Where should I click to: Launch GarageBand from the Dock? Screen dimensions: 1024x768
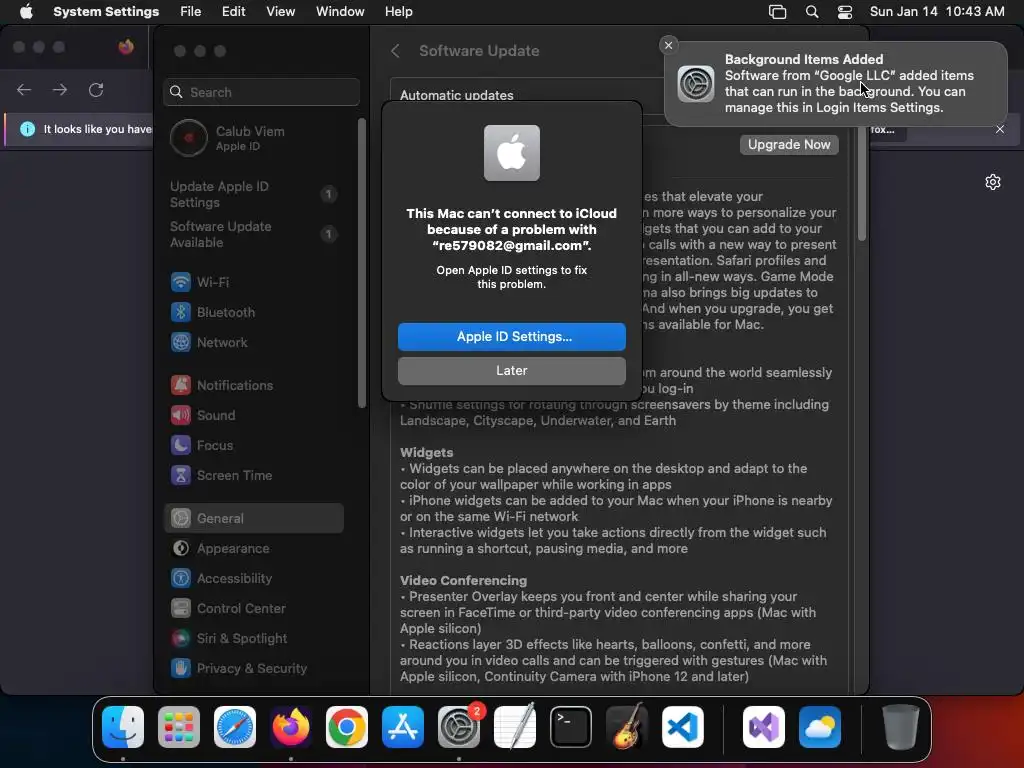[627, 727]
